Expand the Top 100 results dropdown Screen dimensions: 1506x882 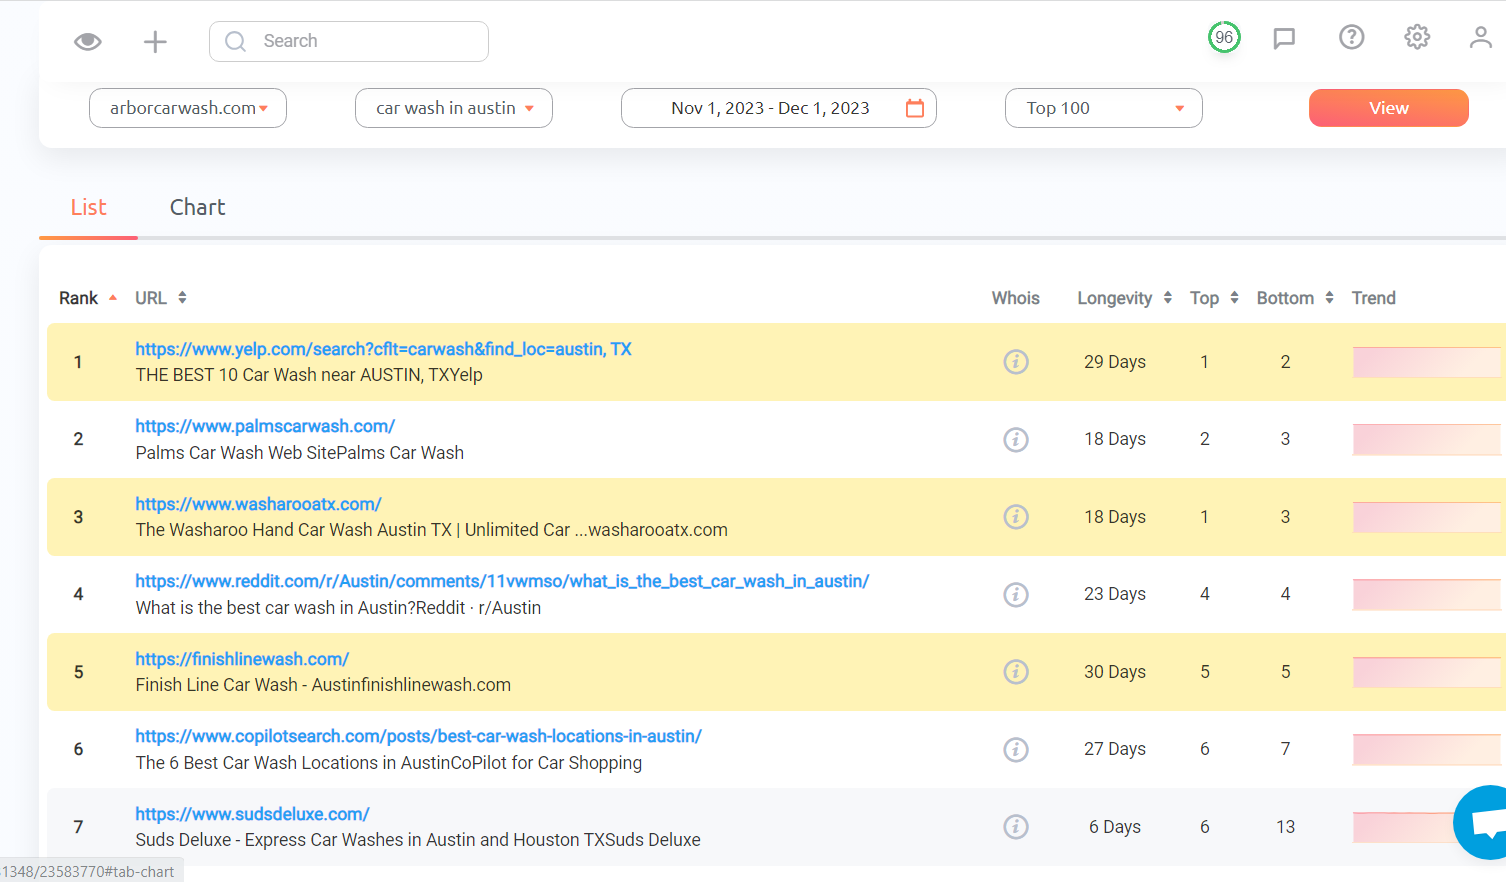1104,108
